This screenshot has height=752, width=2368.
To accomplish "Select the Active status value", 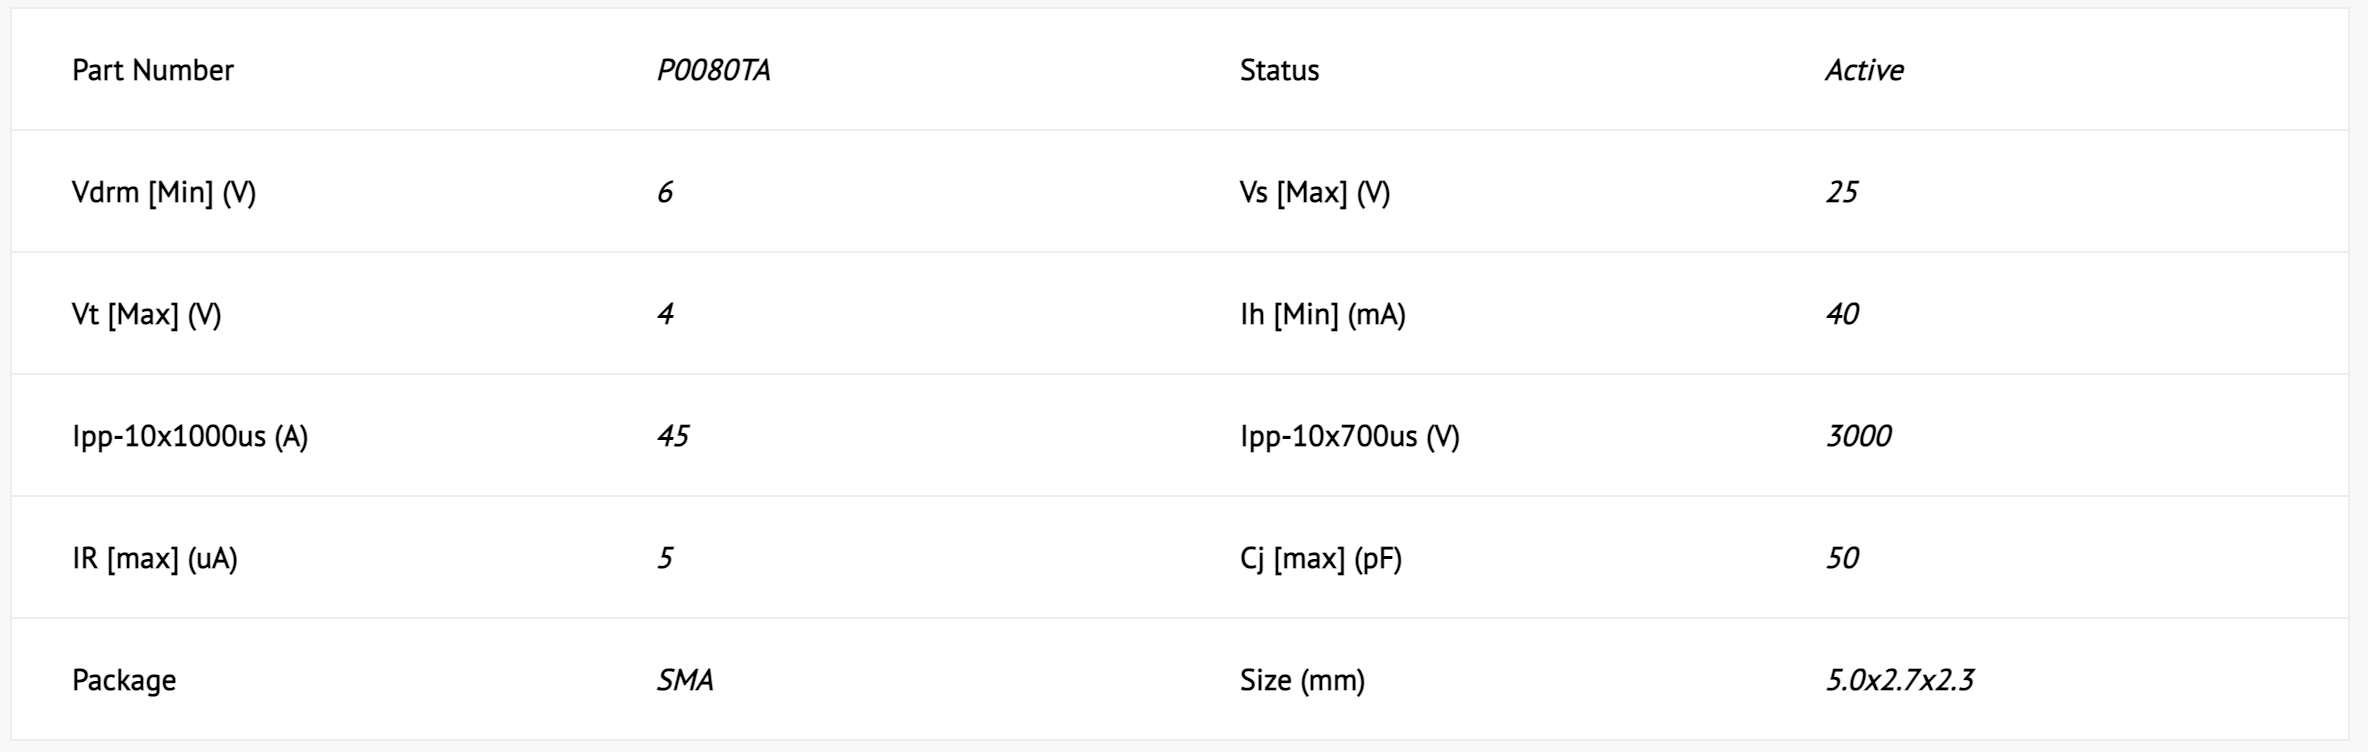I will [x=1864, y=70].
